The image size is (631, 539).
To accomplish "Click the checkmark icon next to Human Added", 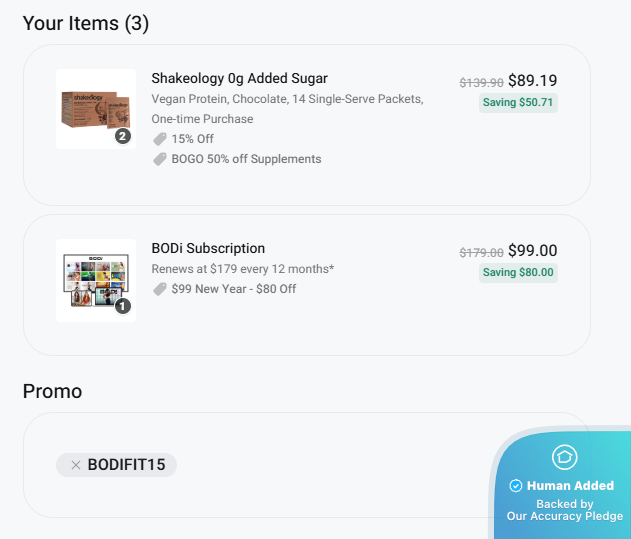I will click(x=516, y=486).
